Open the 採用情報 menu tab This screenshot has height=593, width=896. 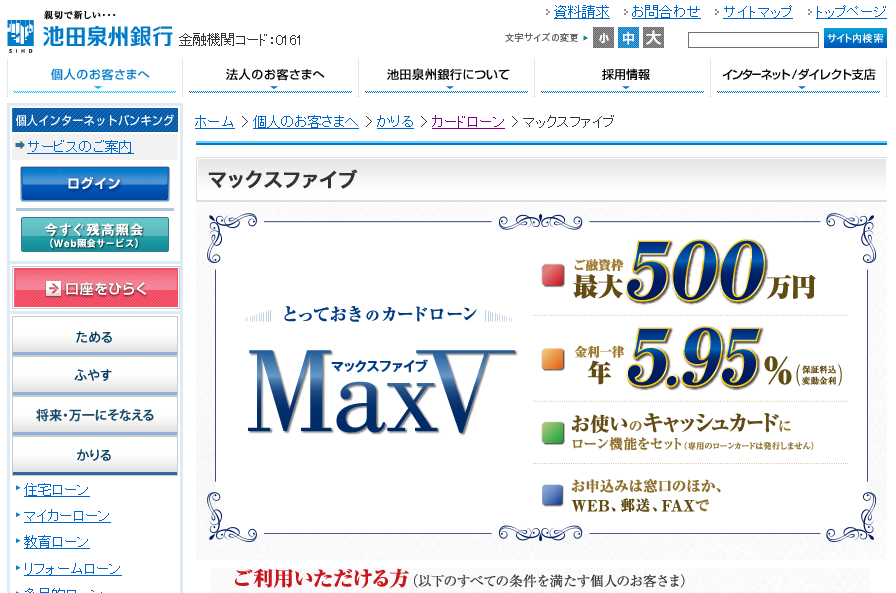click(623, 77)
